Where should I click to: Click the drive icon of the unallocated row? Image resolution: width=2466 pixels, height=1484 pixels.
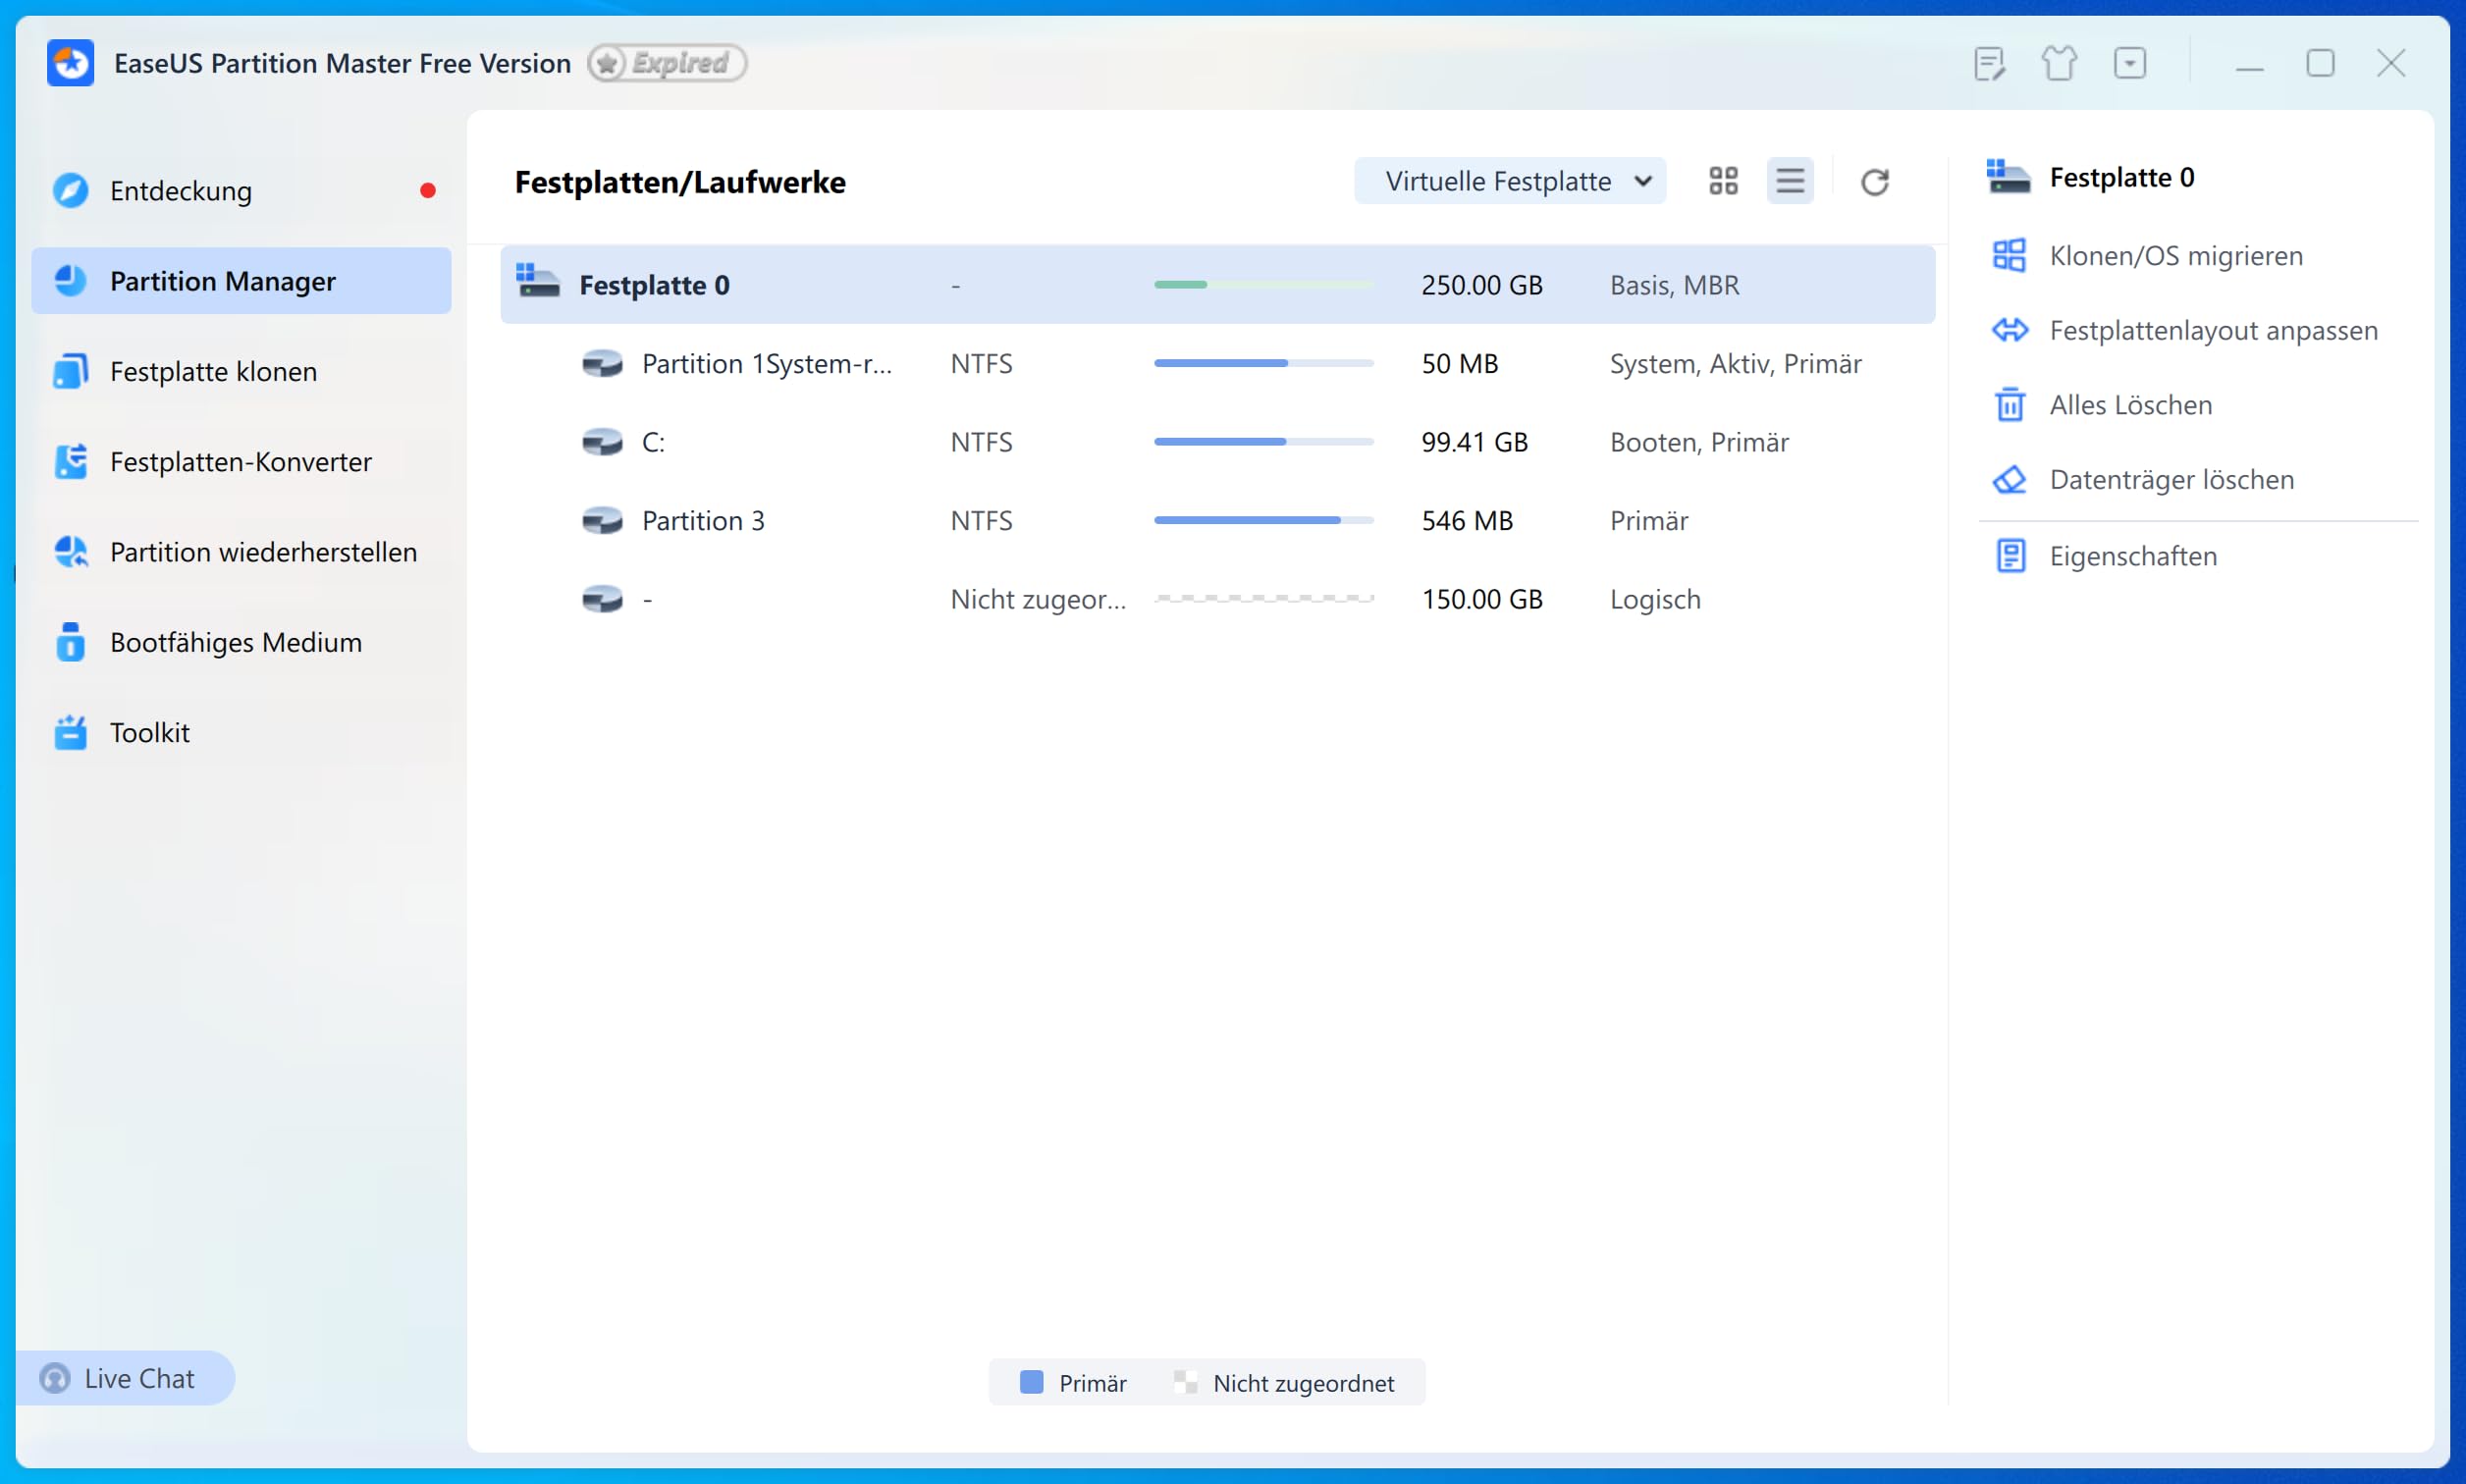603,599
